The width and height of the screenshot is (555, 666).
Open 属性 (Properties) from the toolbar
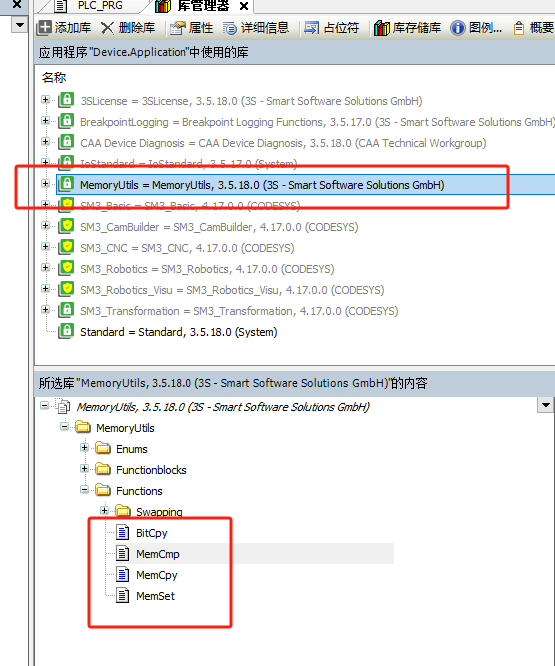tap(191, 28)
